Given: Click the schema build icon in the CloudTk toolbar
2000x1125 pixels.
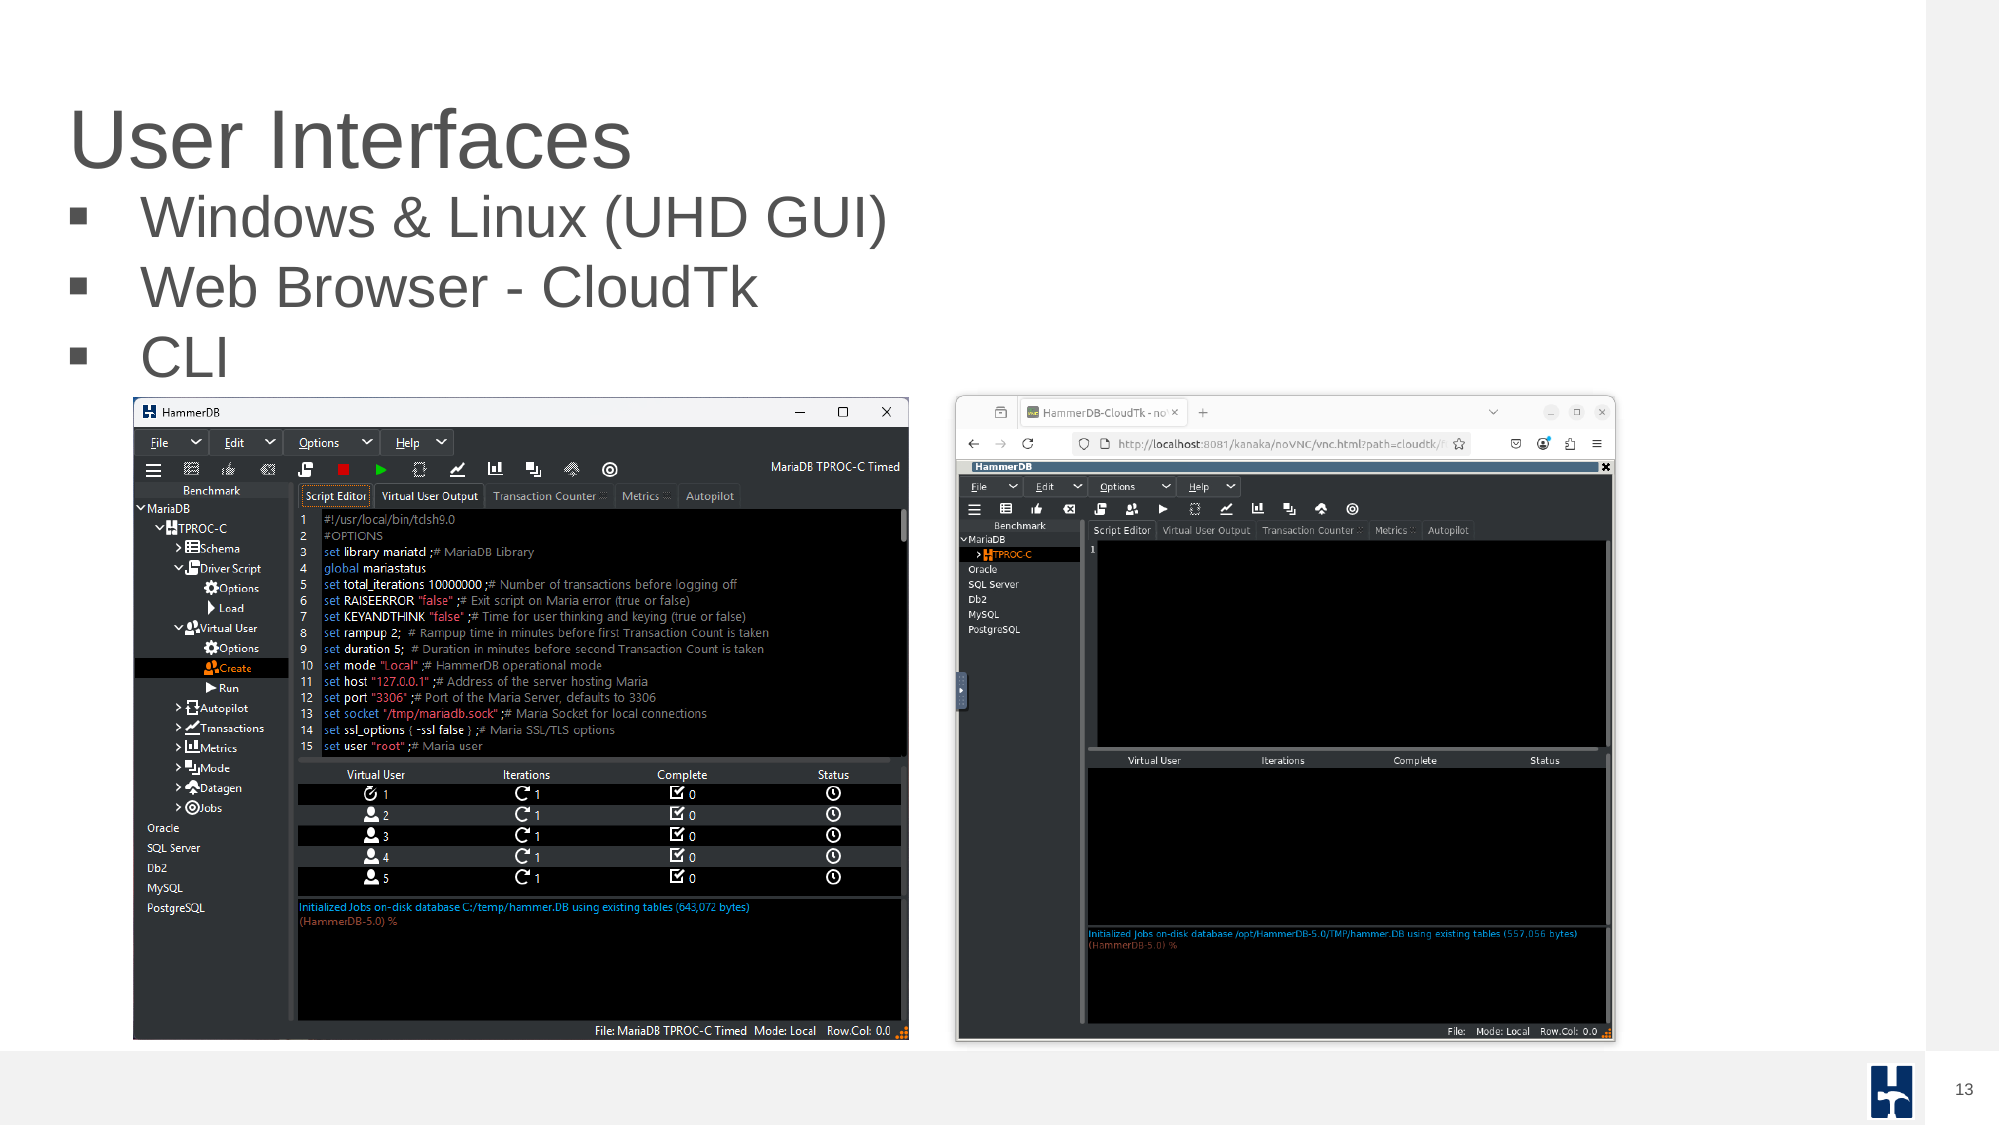Looking at the screenshot, I should [1006, 509].
